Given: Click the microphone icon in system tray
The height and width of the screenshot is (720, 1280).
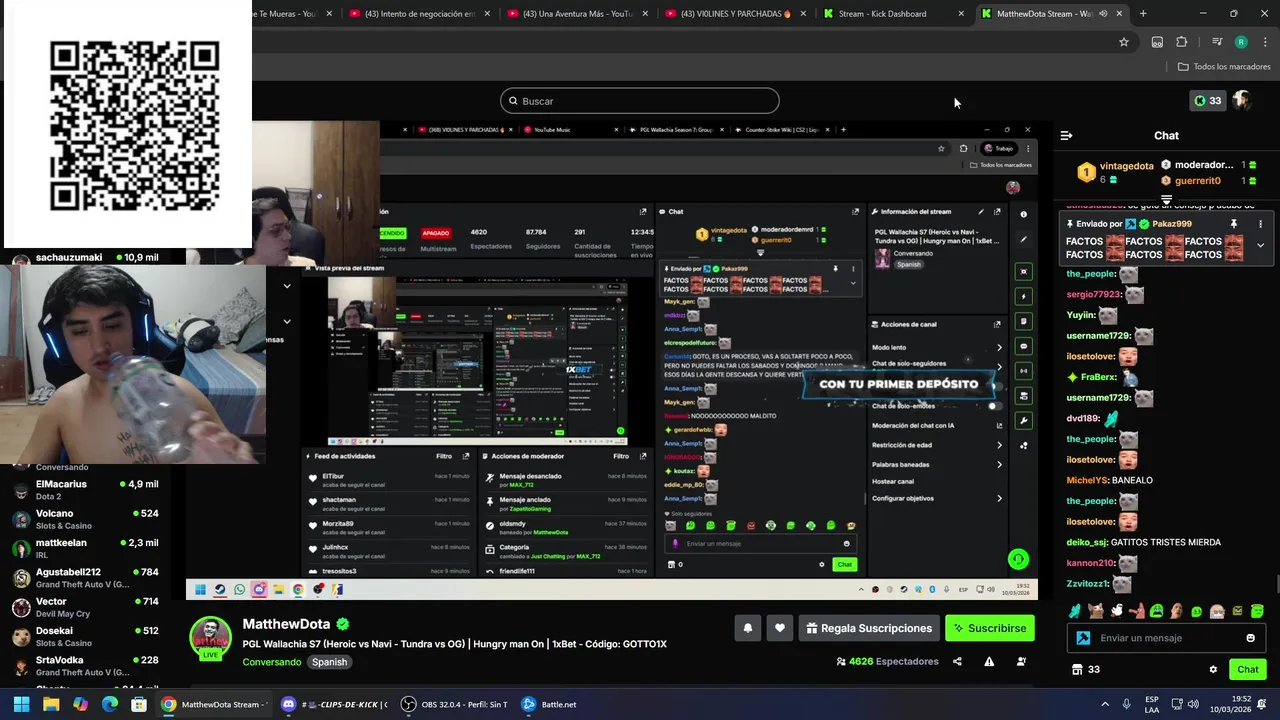Looking at the screenshot, I should (1126, 704).
